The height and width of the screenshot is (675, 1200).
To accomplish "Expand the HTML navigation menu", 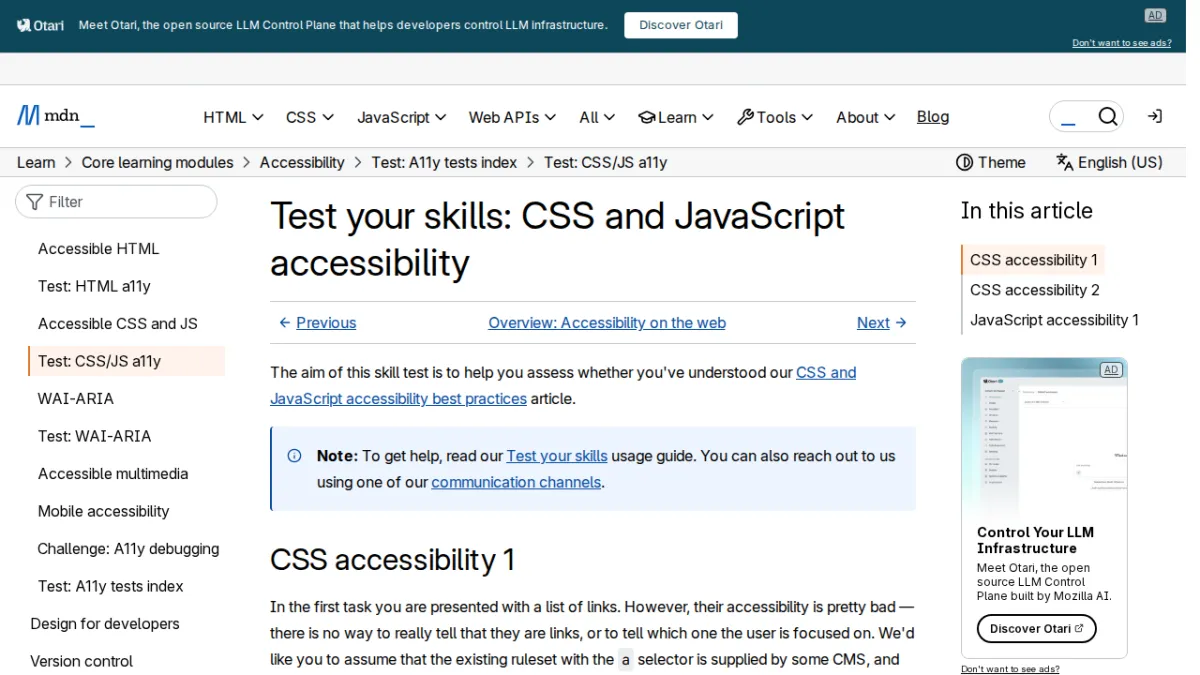I will point(233,117).
